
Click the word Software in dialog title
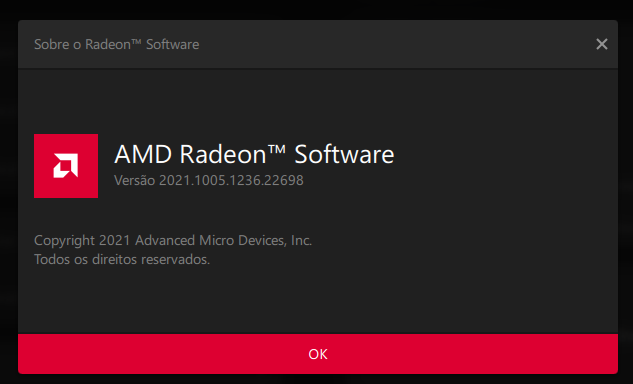[173, 44]
